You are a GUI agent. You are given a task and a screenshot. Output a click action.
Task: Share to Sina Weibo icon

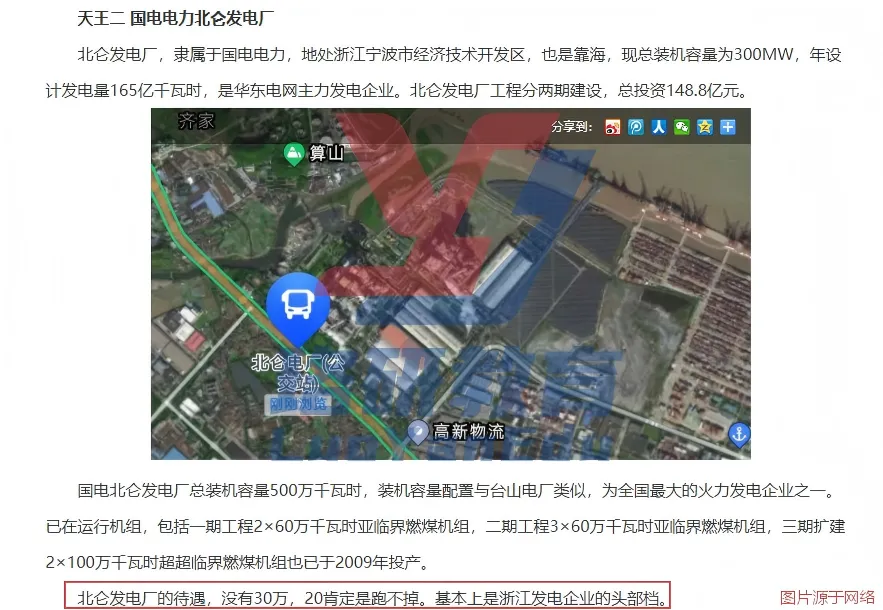point(613,127)
